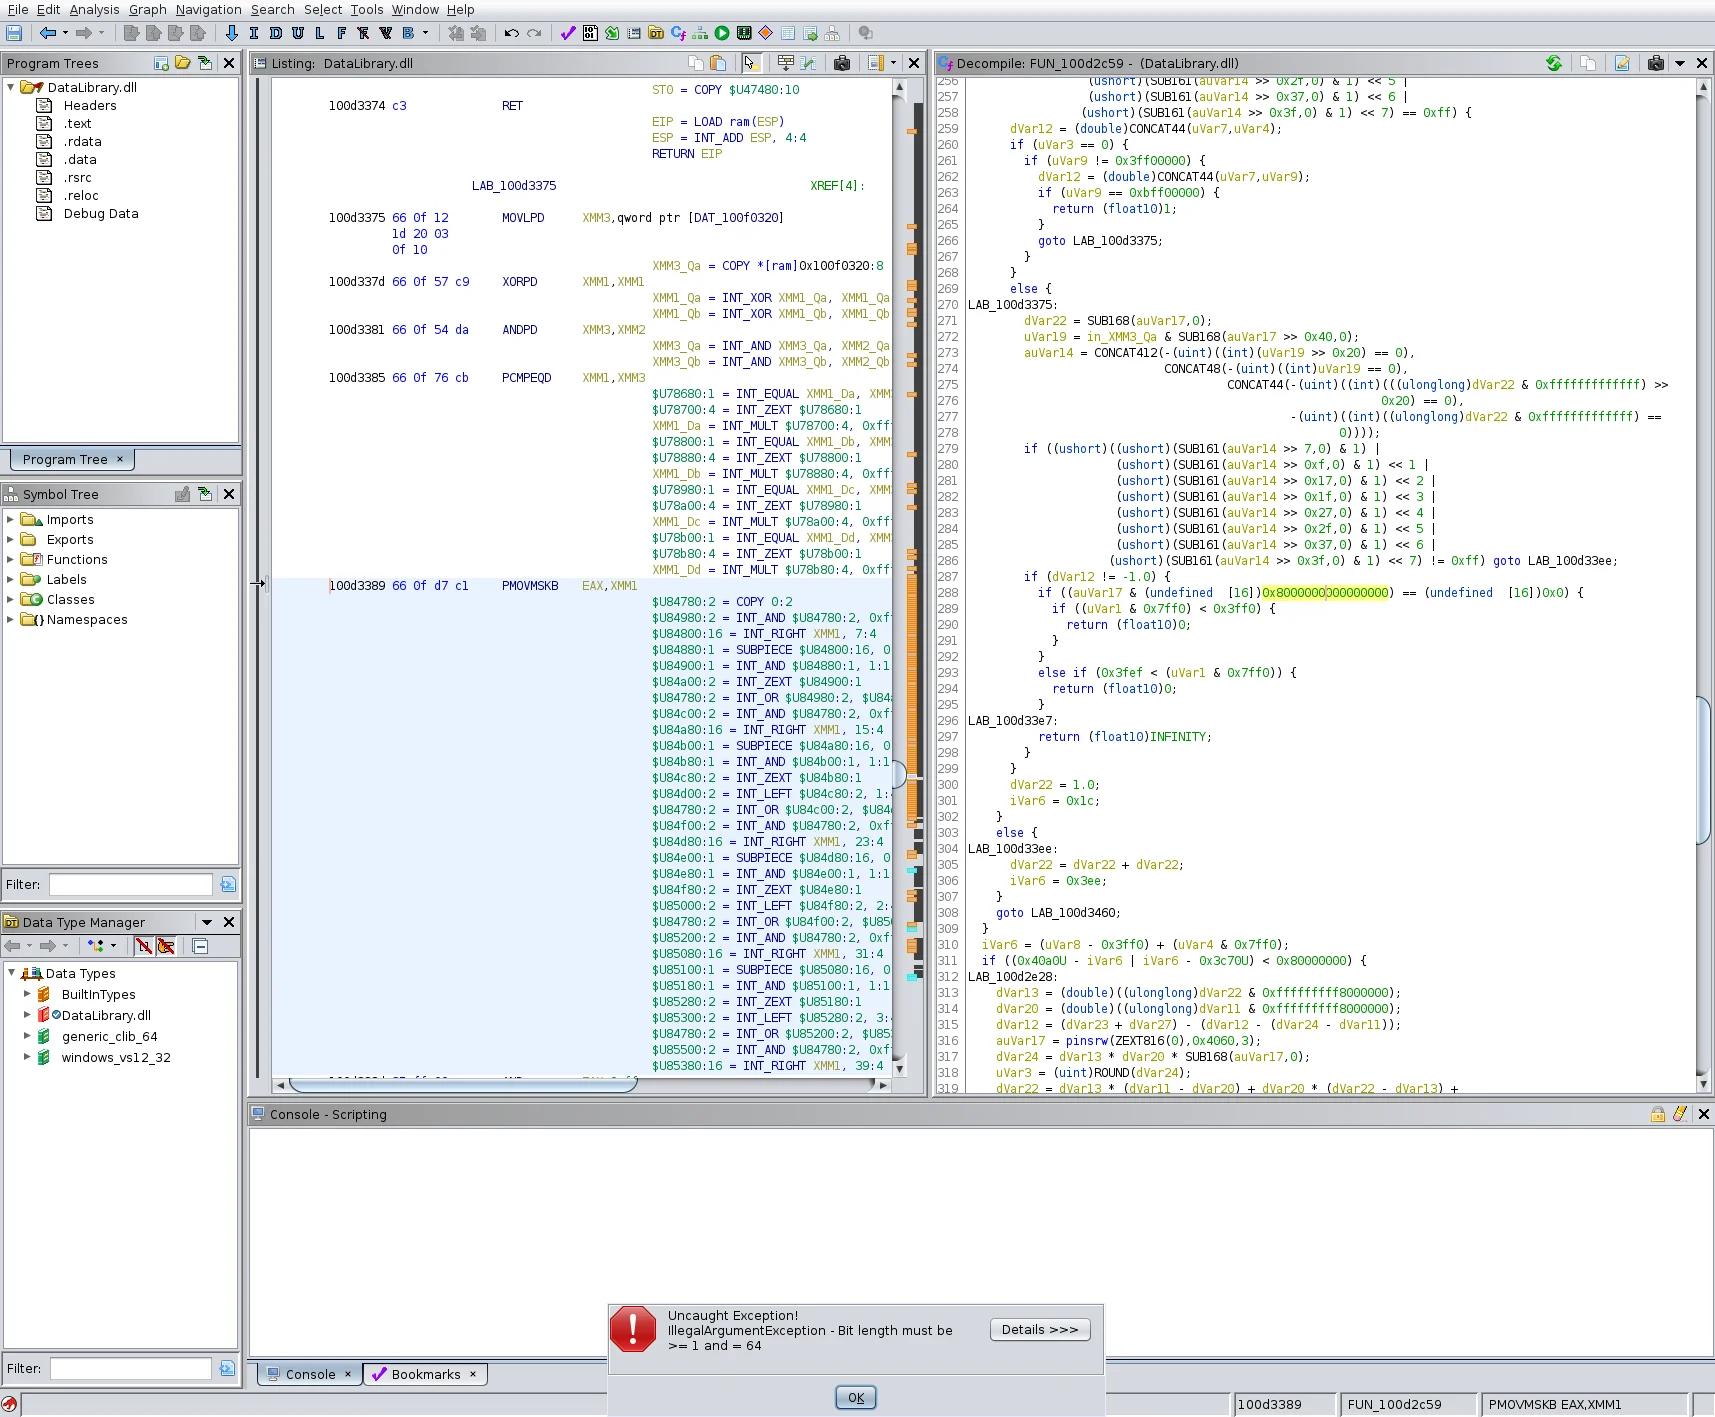Click the Listing scroll down arrow

point(899,1068)
